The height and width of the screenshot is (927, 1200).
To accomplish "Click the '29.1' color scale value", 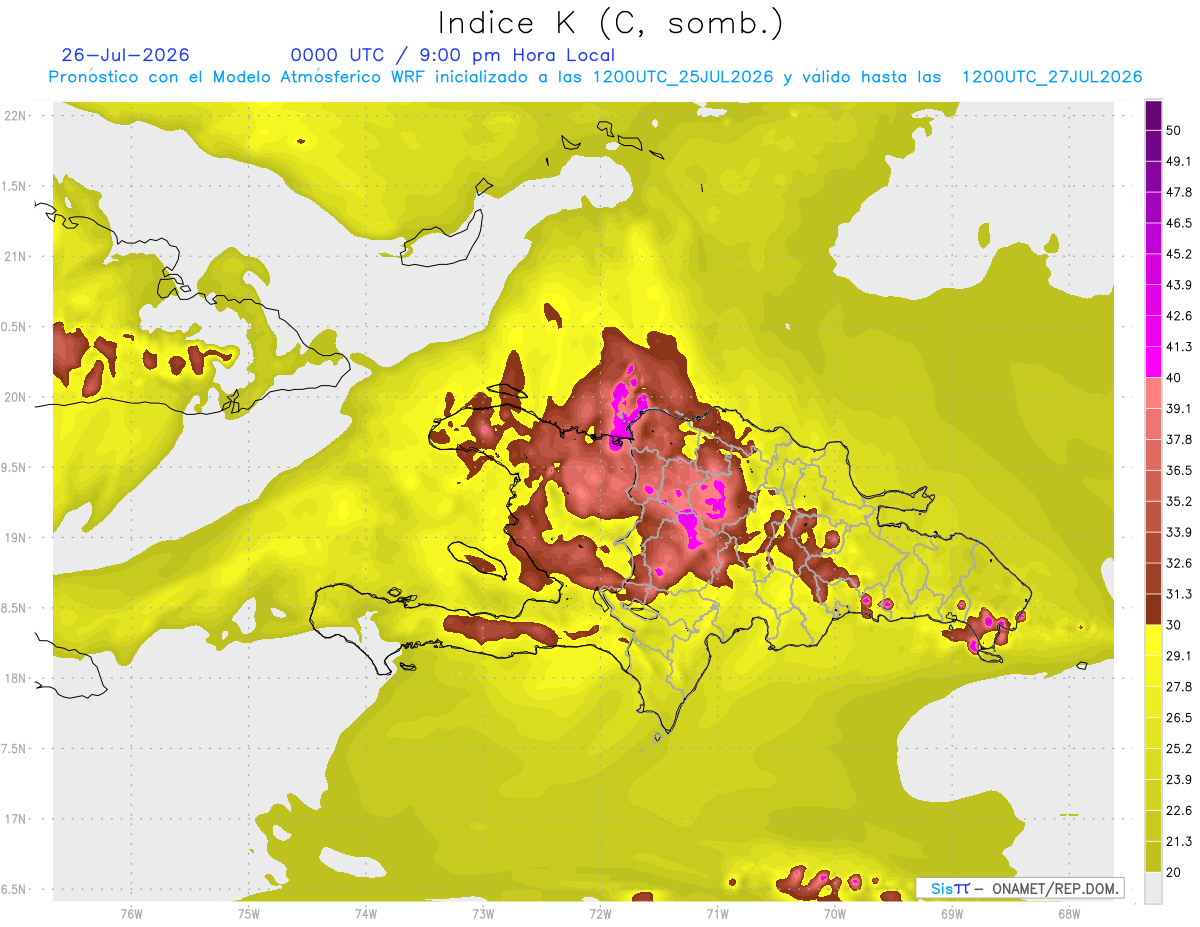I will [1179, 655].
